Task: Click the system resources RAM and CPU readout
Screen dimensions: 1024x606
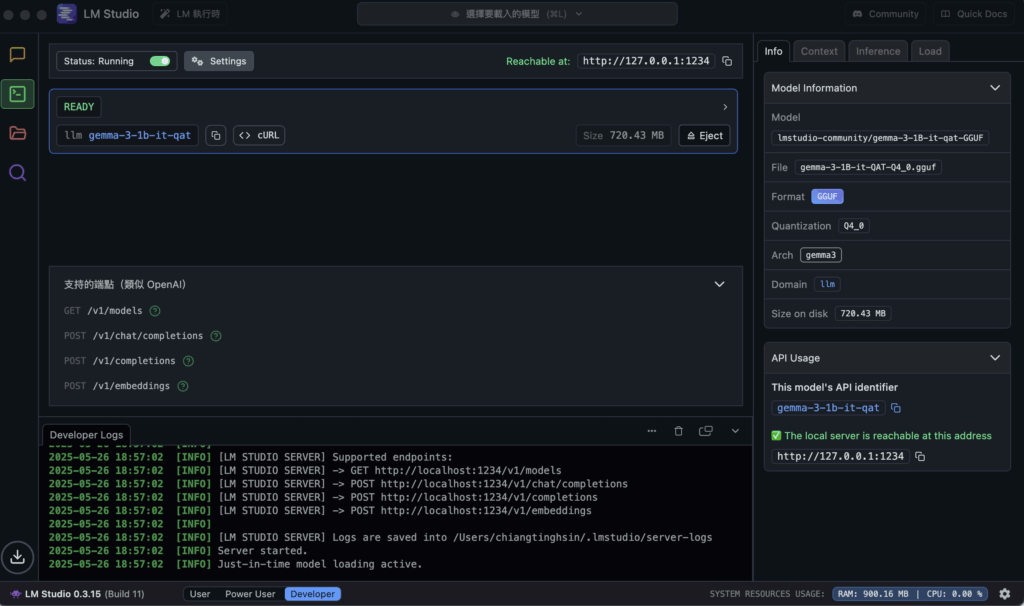Action: pyautogui.click(x=910, y=594)
